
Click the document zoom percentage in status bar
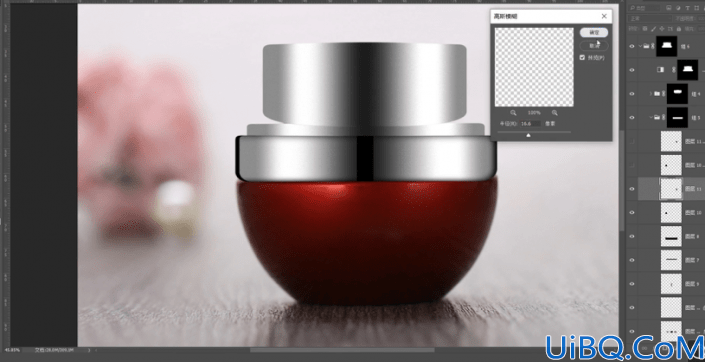pos(12,349)
